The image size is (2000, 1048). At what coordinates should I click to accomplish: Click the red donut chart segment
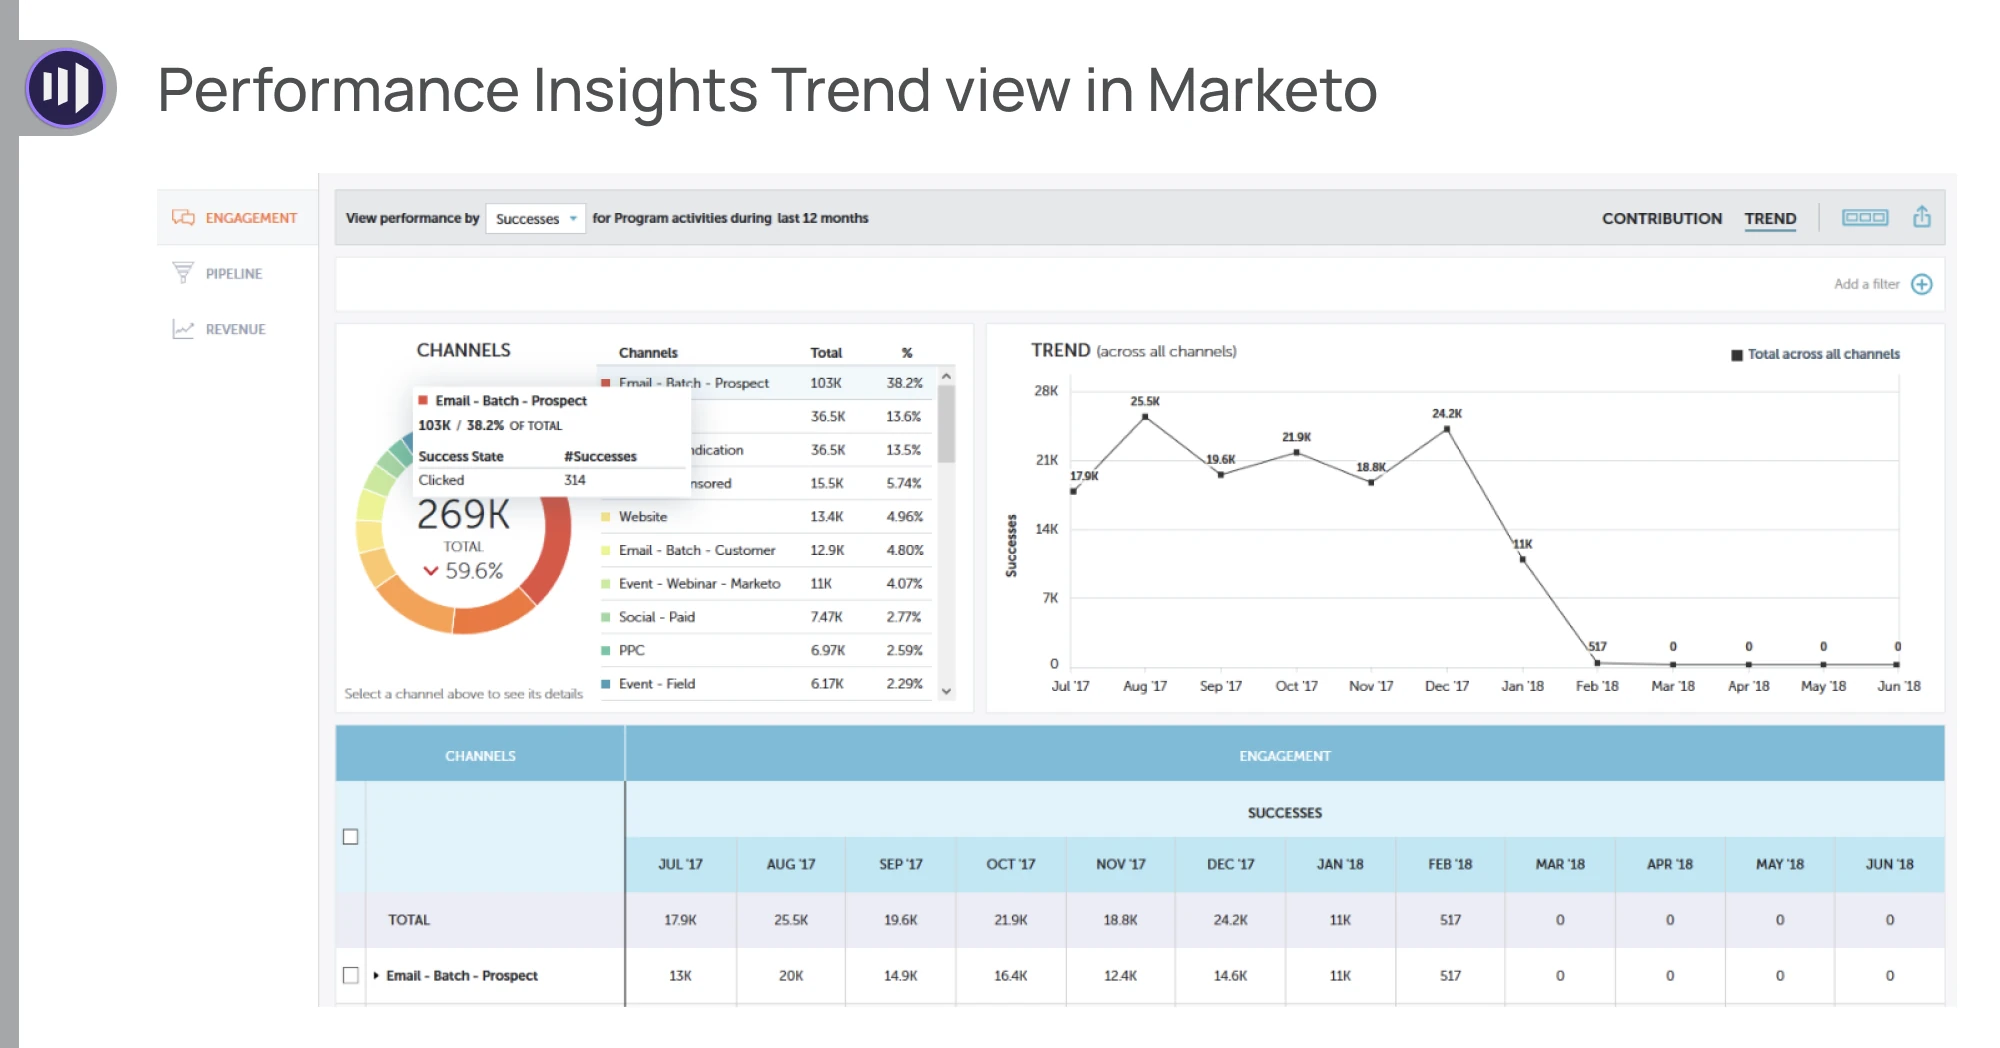point(554,550)
